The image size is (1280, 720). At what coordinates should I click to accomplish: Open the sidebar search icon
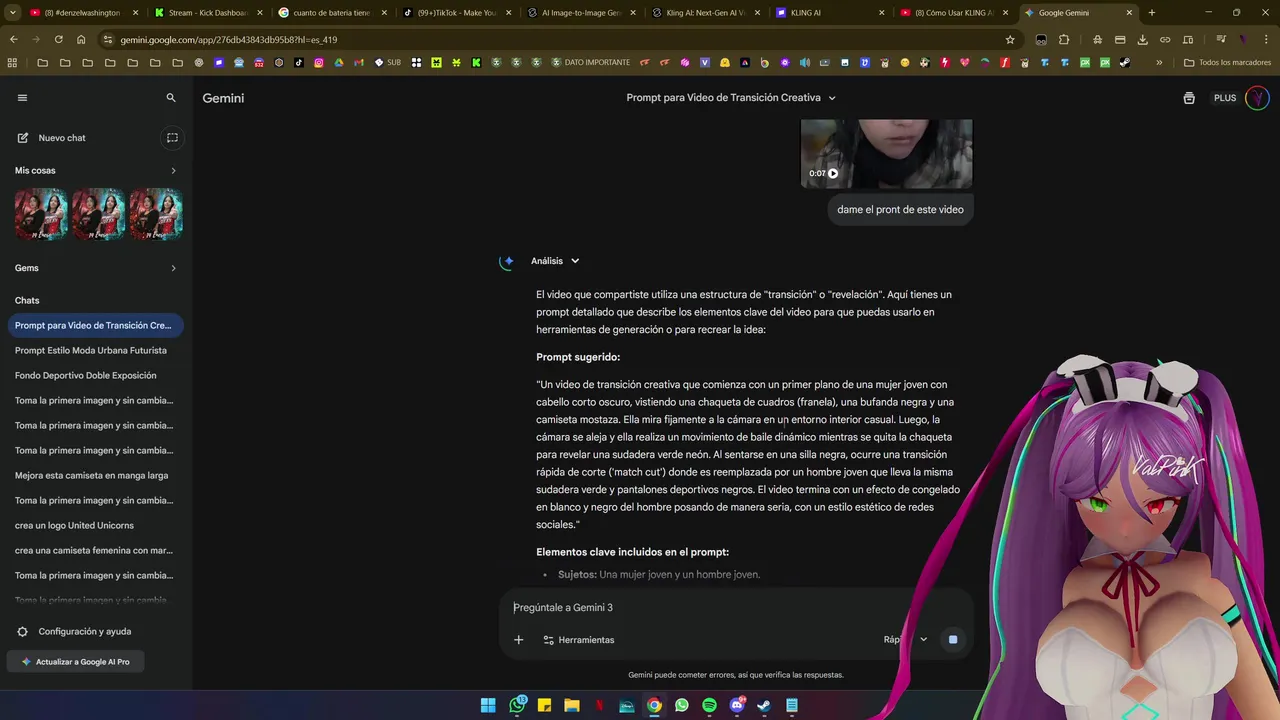(x=171, y=98)
